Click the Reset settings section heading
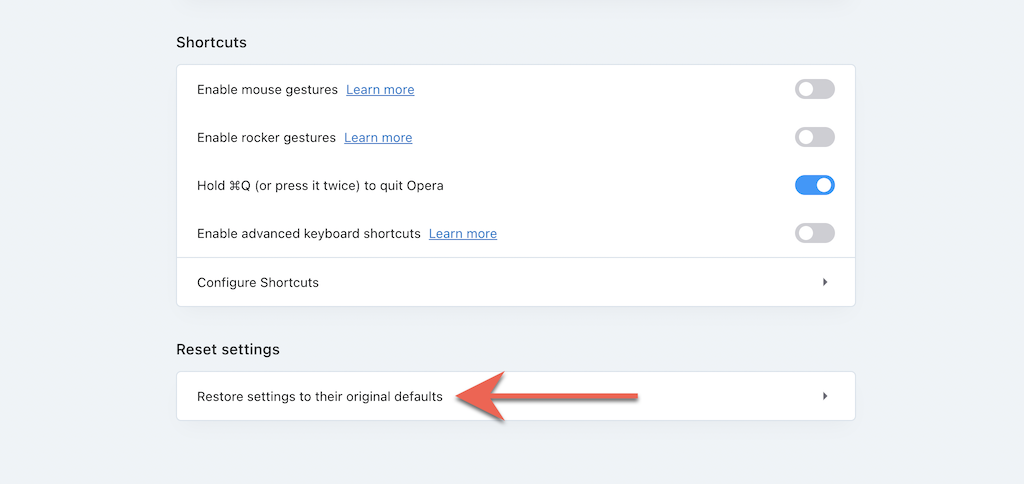Viewport: 1024px width, 484px height. click(x=228, y=349)
